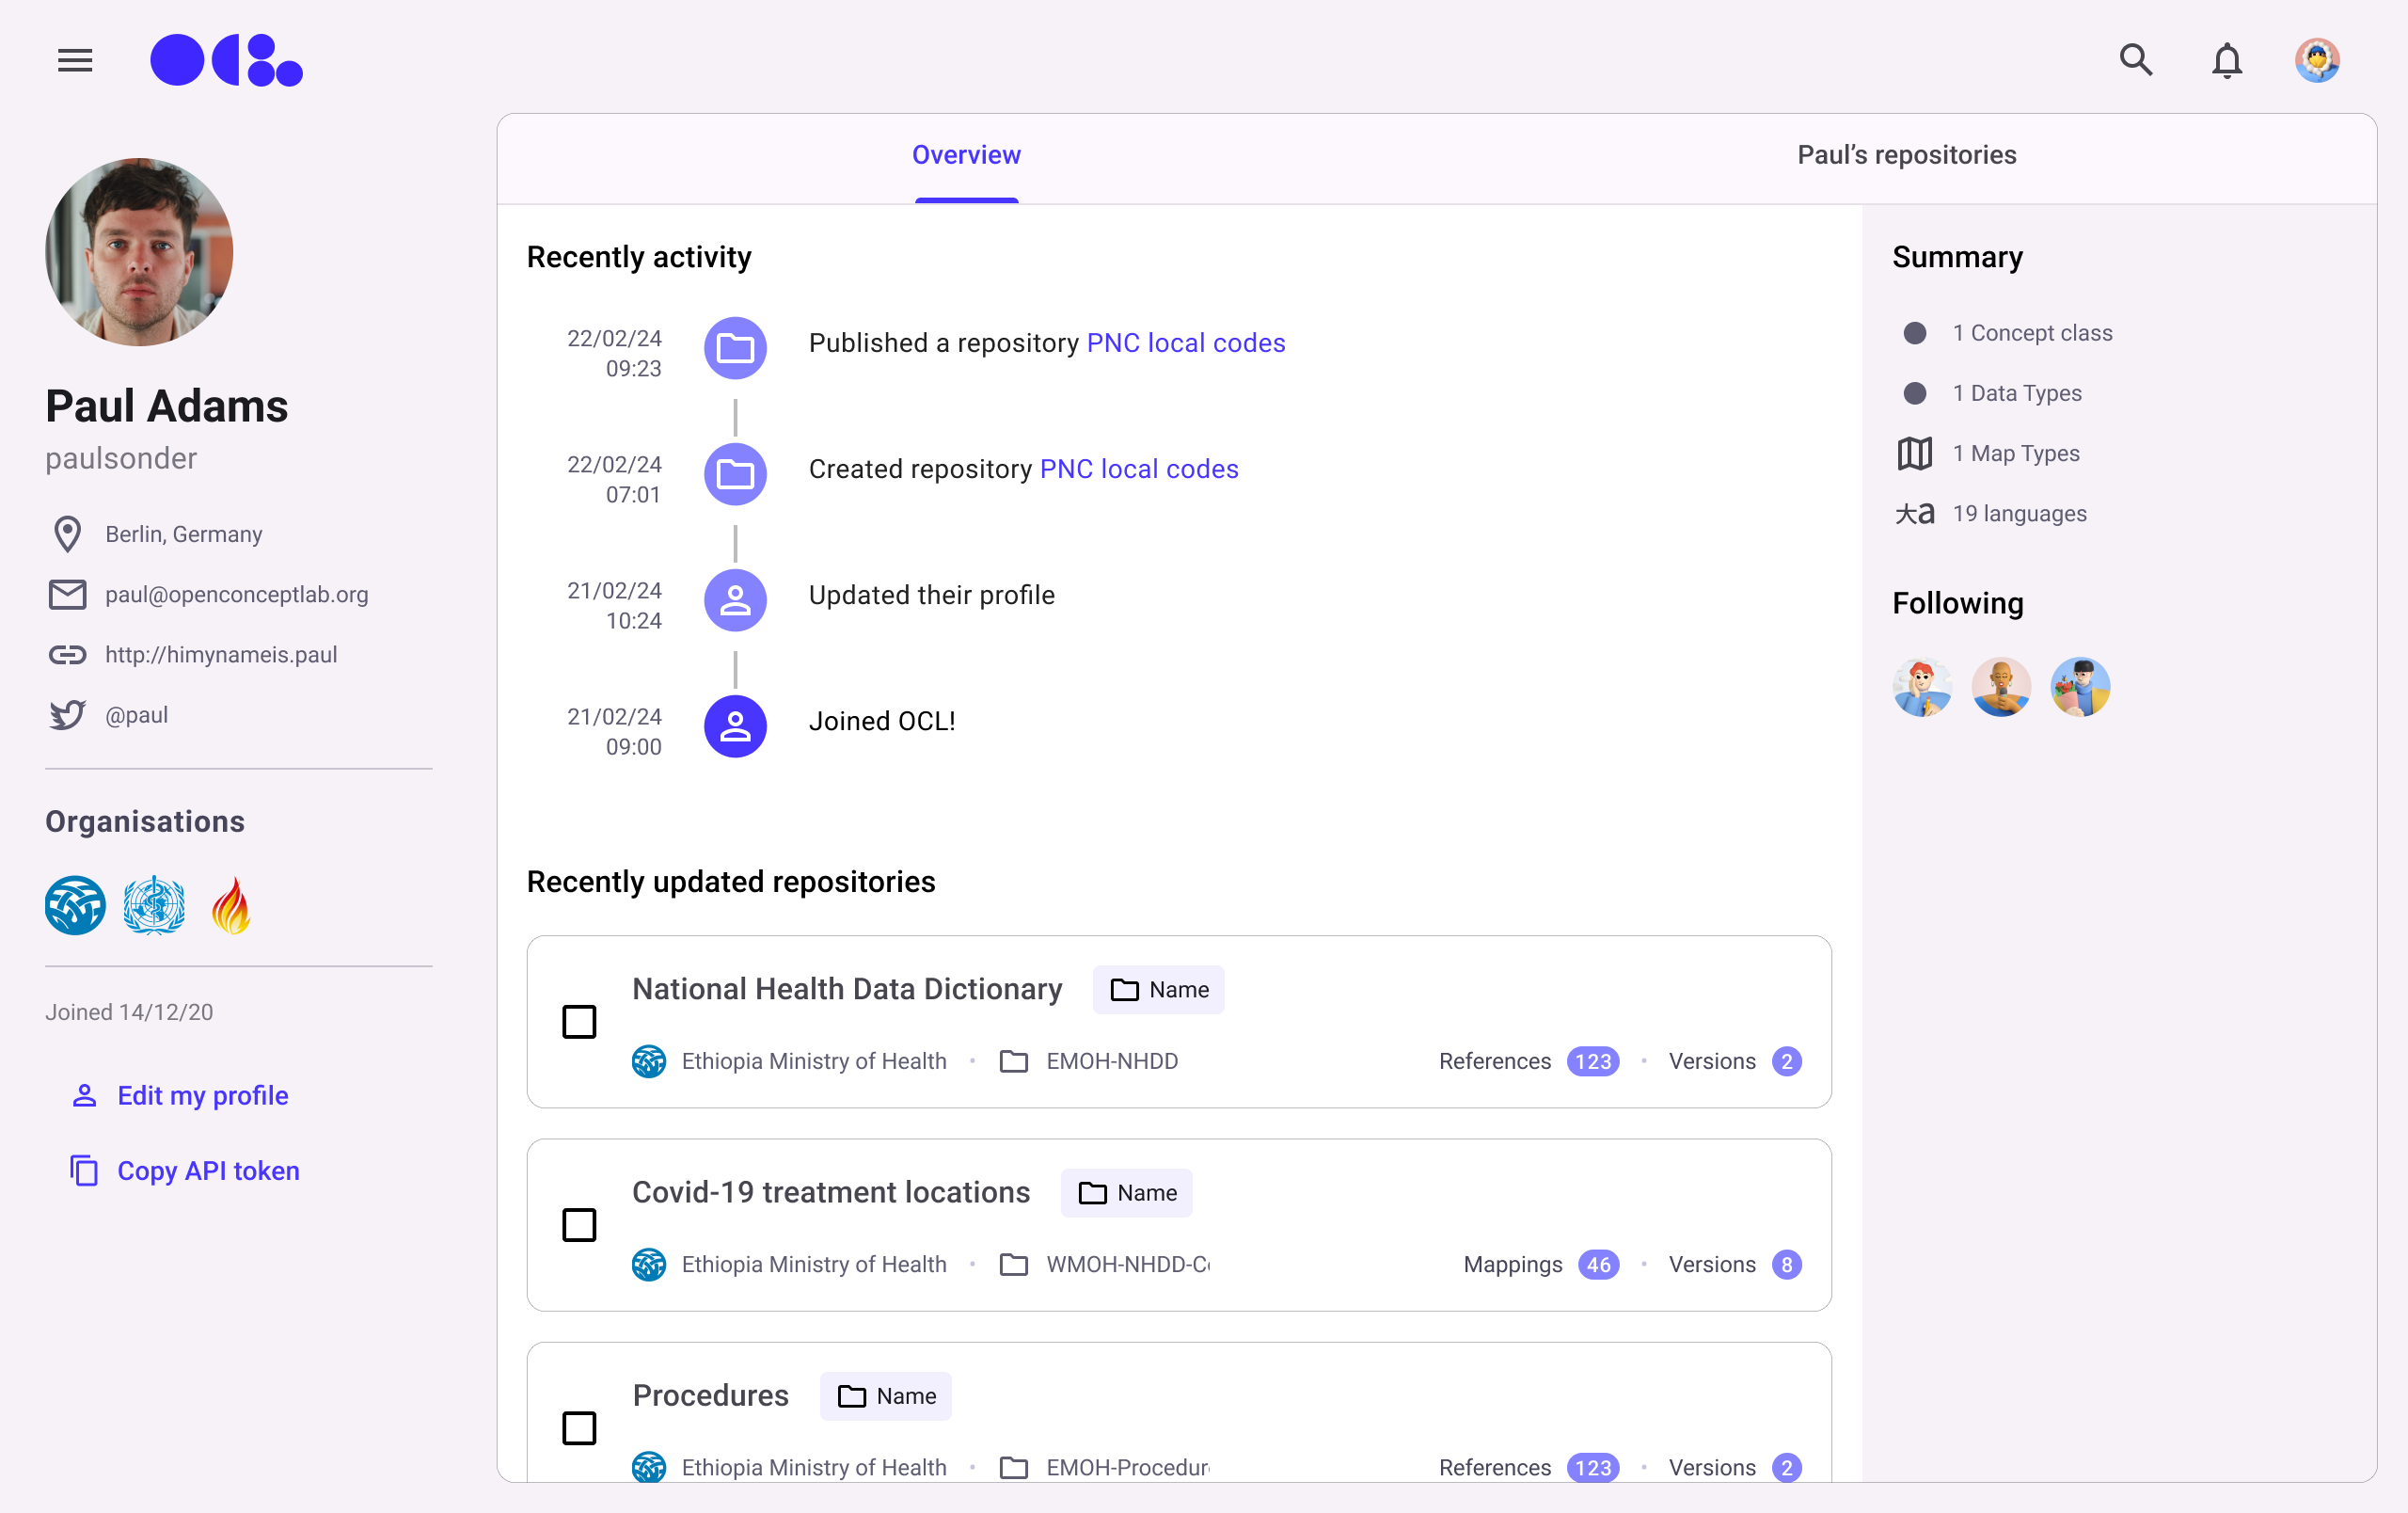Click the OCL logo in header
Image resolution: width=2408 pixels, height=1513 pixels.
(226, 61)
